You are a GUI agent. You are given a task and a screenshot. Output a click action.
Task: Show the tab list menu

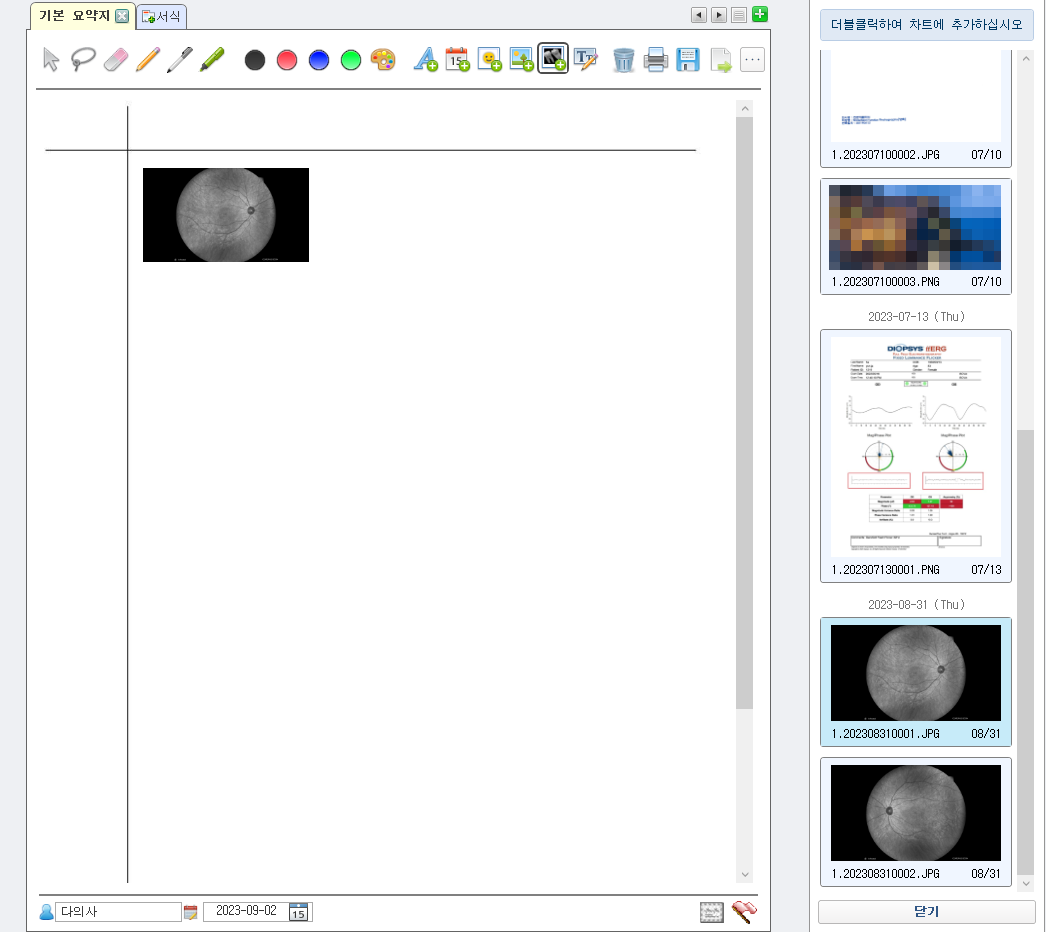point(739,15)
